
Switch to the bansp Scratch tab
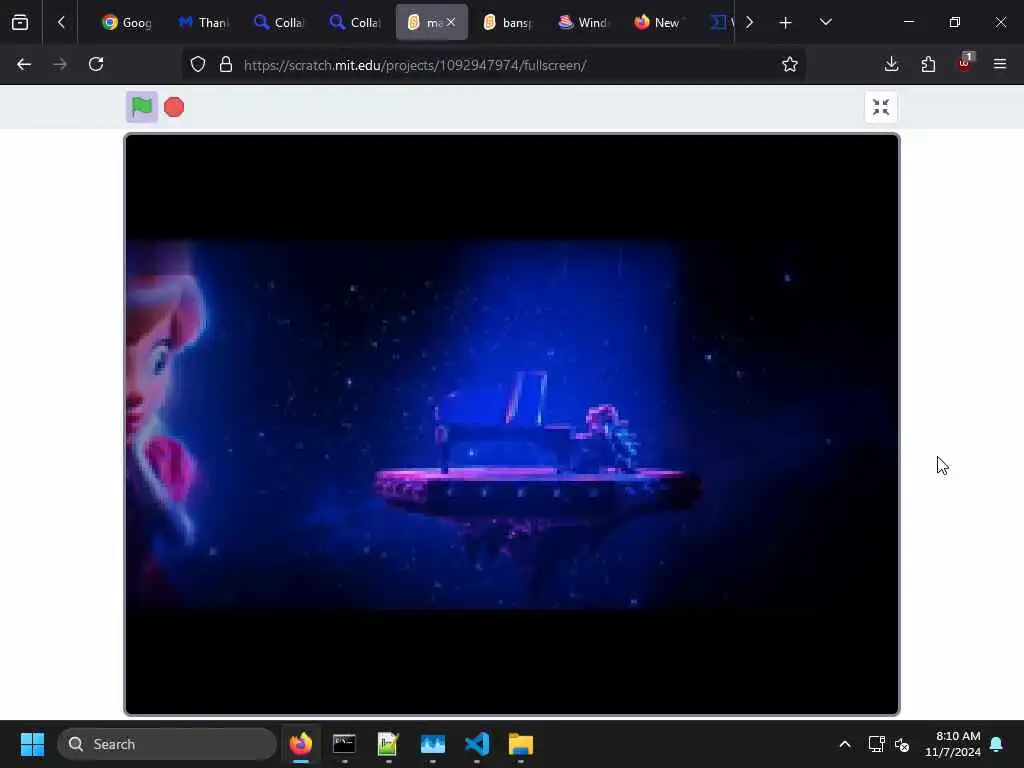[x=508, y=22]
